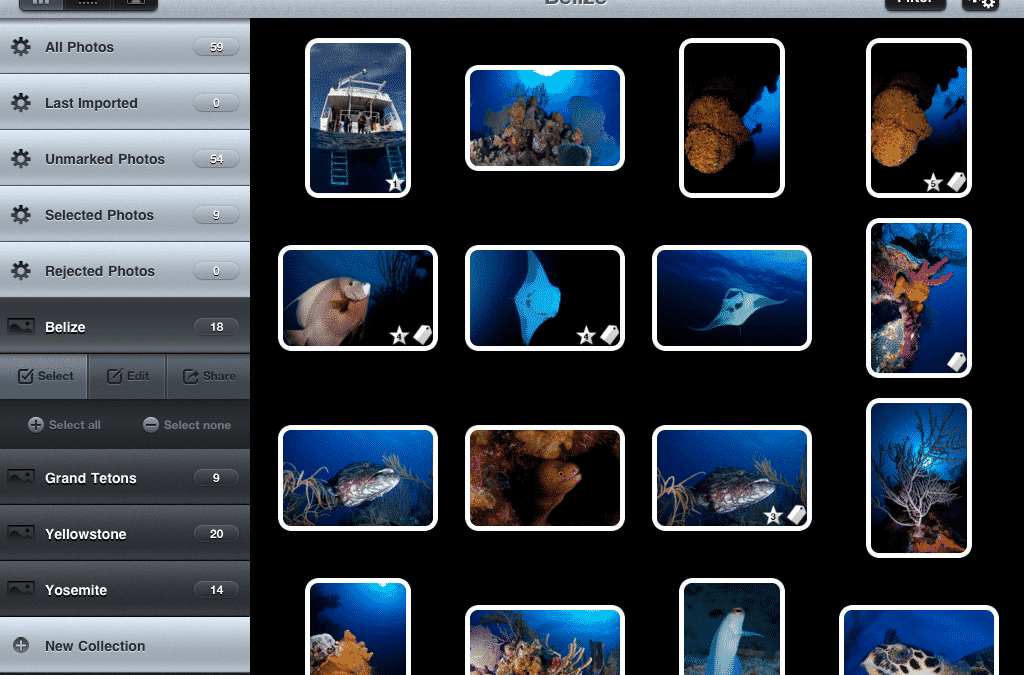1024x675 pixels.
Task: Enable Select mode for photos
Action: [x=45, y=376]
